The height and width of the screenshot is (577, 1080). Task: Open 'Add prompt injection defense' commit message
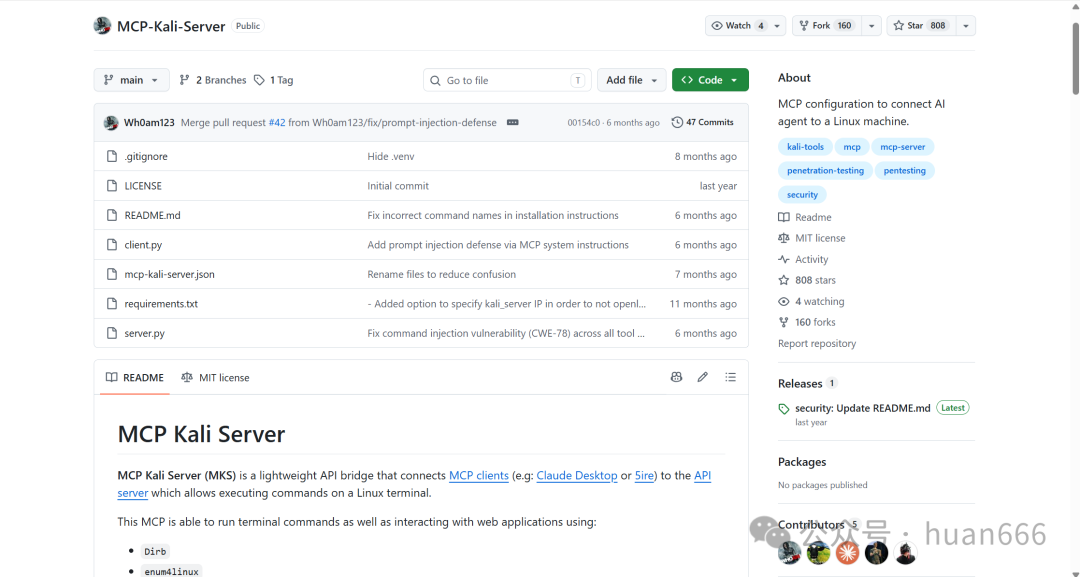click(x=498, y=244)
